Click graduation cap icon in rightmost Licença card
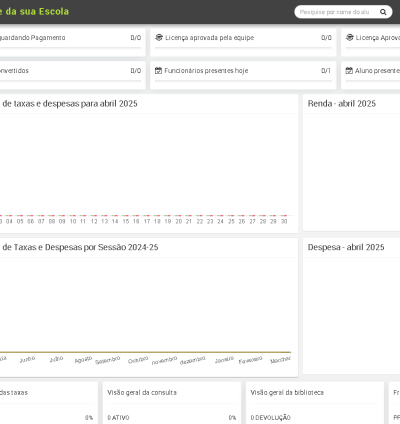Viewport: 400px width, 424px height. point(350,38)
